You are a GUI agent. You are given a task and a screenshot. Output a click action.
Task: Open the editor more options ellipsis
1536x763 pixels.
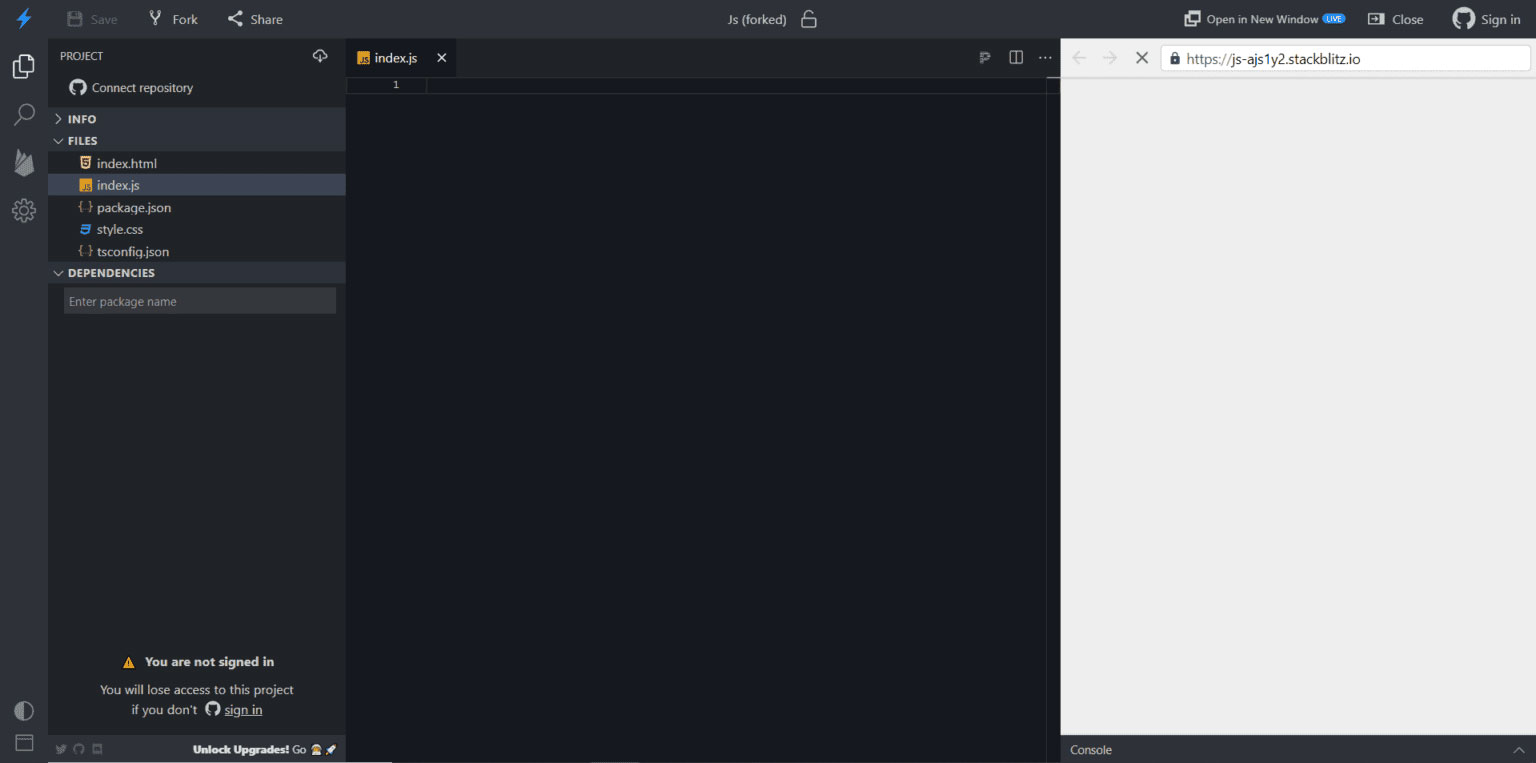click(x=1045, y=58)
